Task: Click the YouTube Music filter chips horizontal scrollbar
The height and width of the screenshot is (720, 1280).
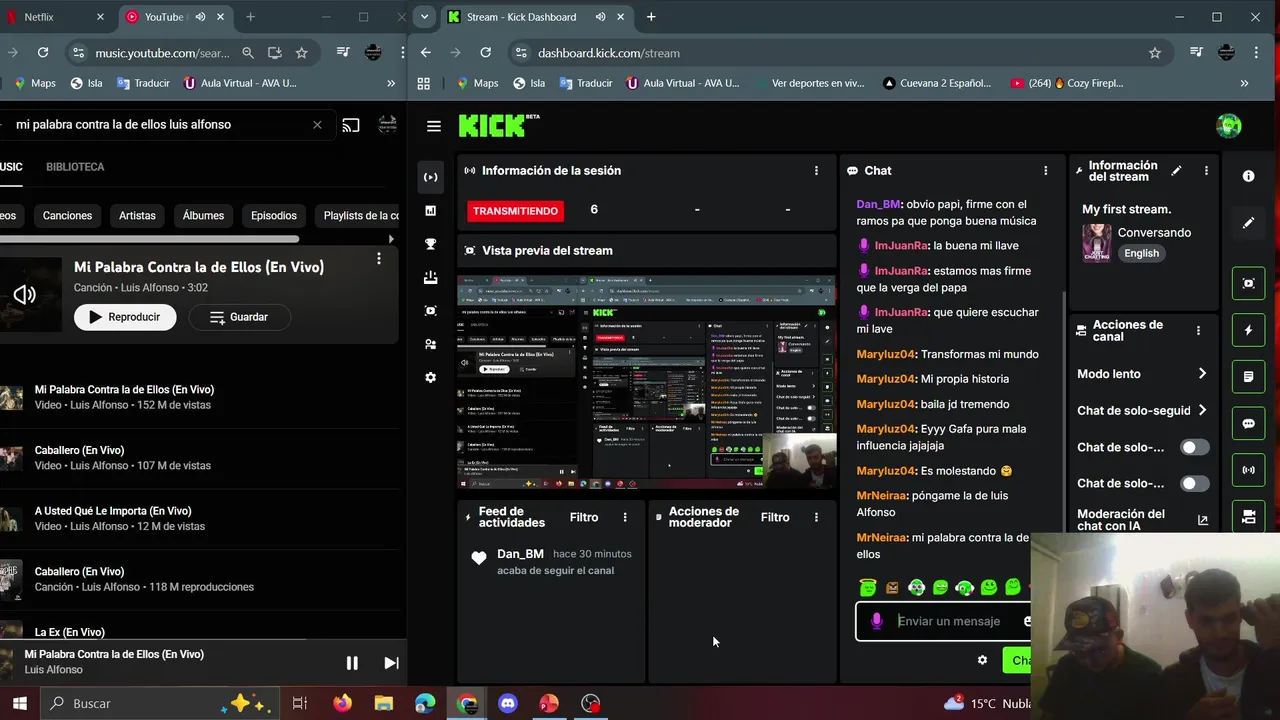Action: pyautogui.click(x=150, y=239)
